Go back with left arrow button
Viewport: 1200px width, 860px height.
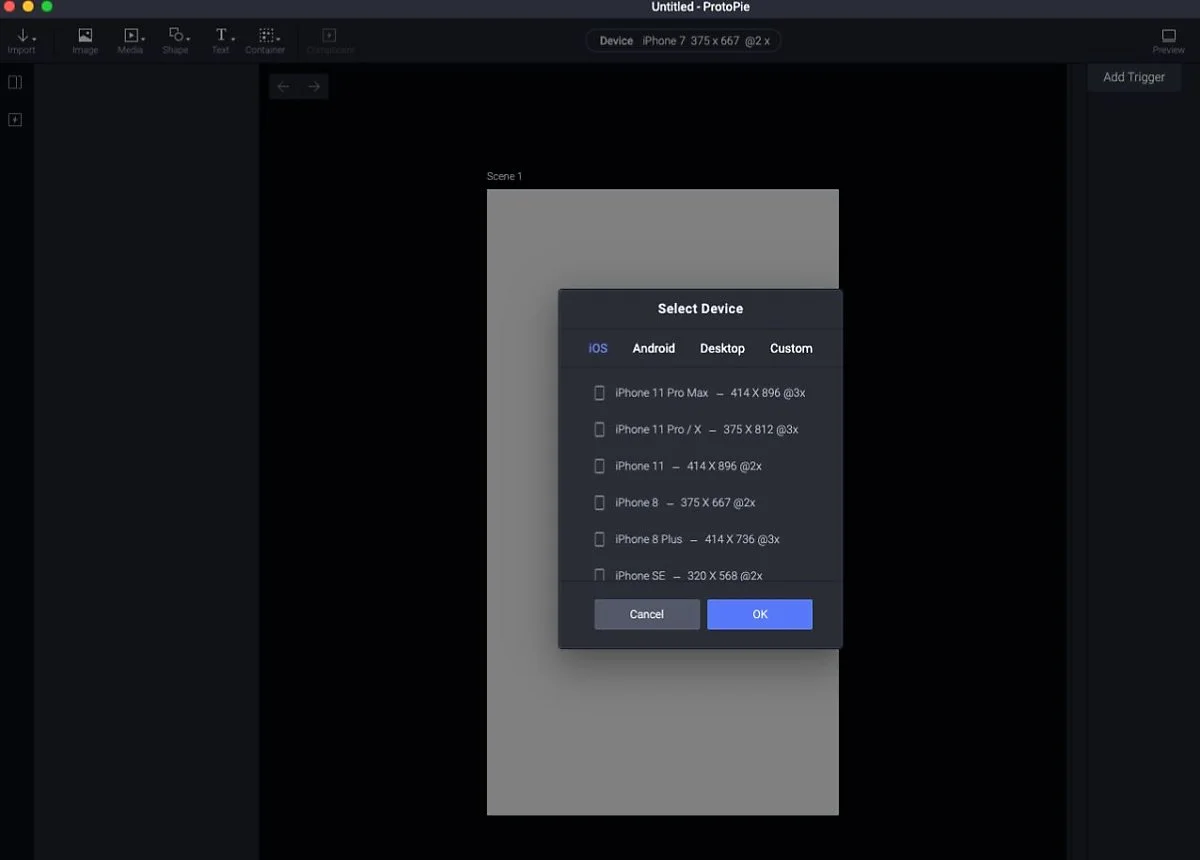pyautogui.click(x=284, y=87)
